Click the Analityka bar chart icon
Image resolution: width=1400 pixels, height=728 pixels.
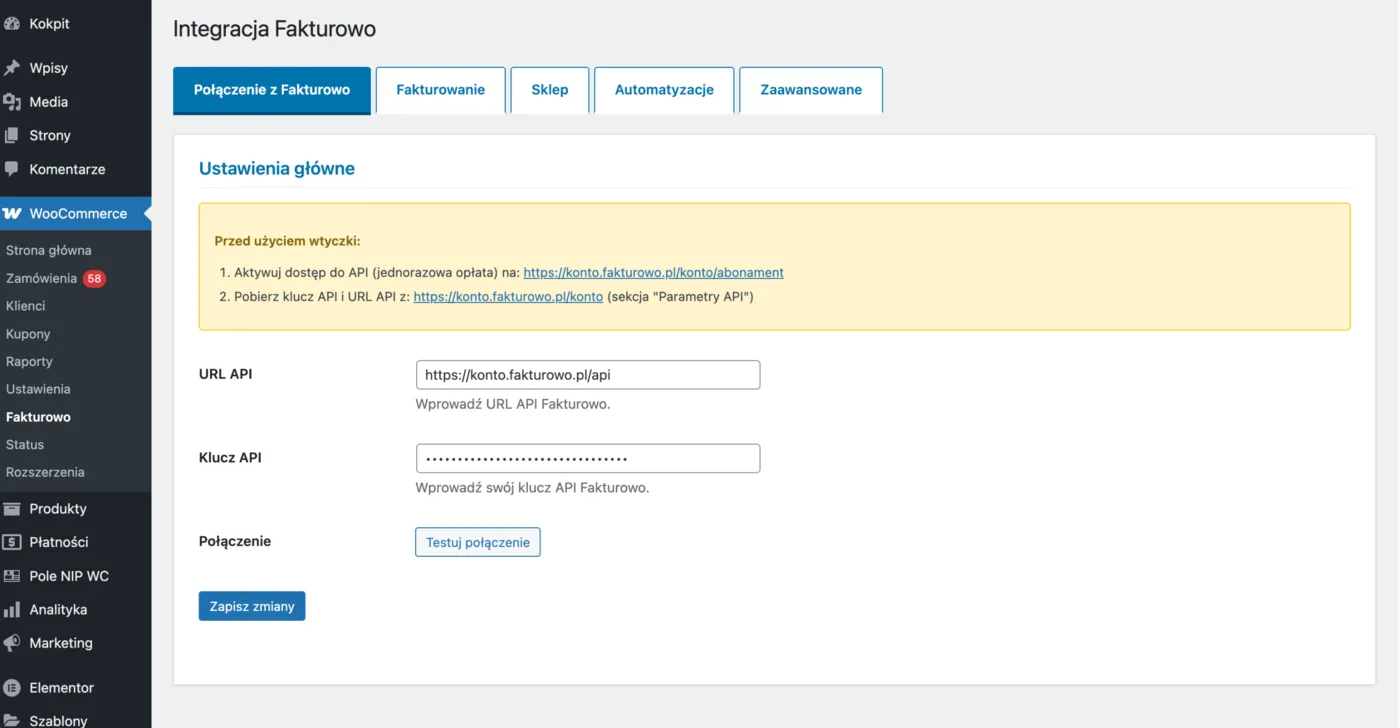coord(12,609)
